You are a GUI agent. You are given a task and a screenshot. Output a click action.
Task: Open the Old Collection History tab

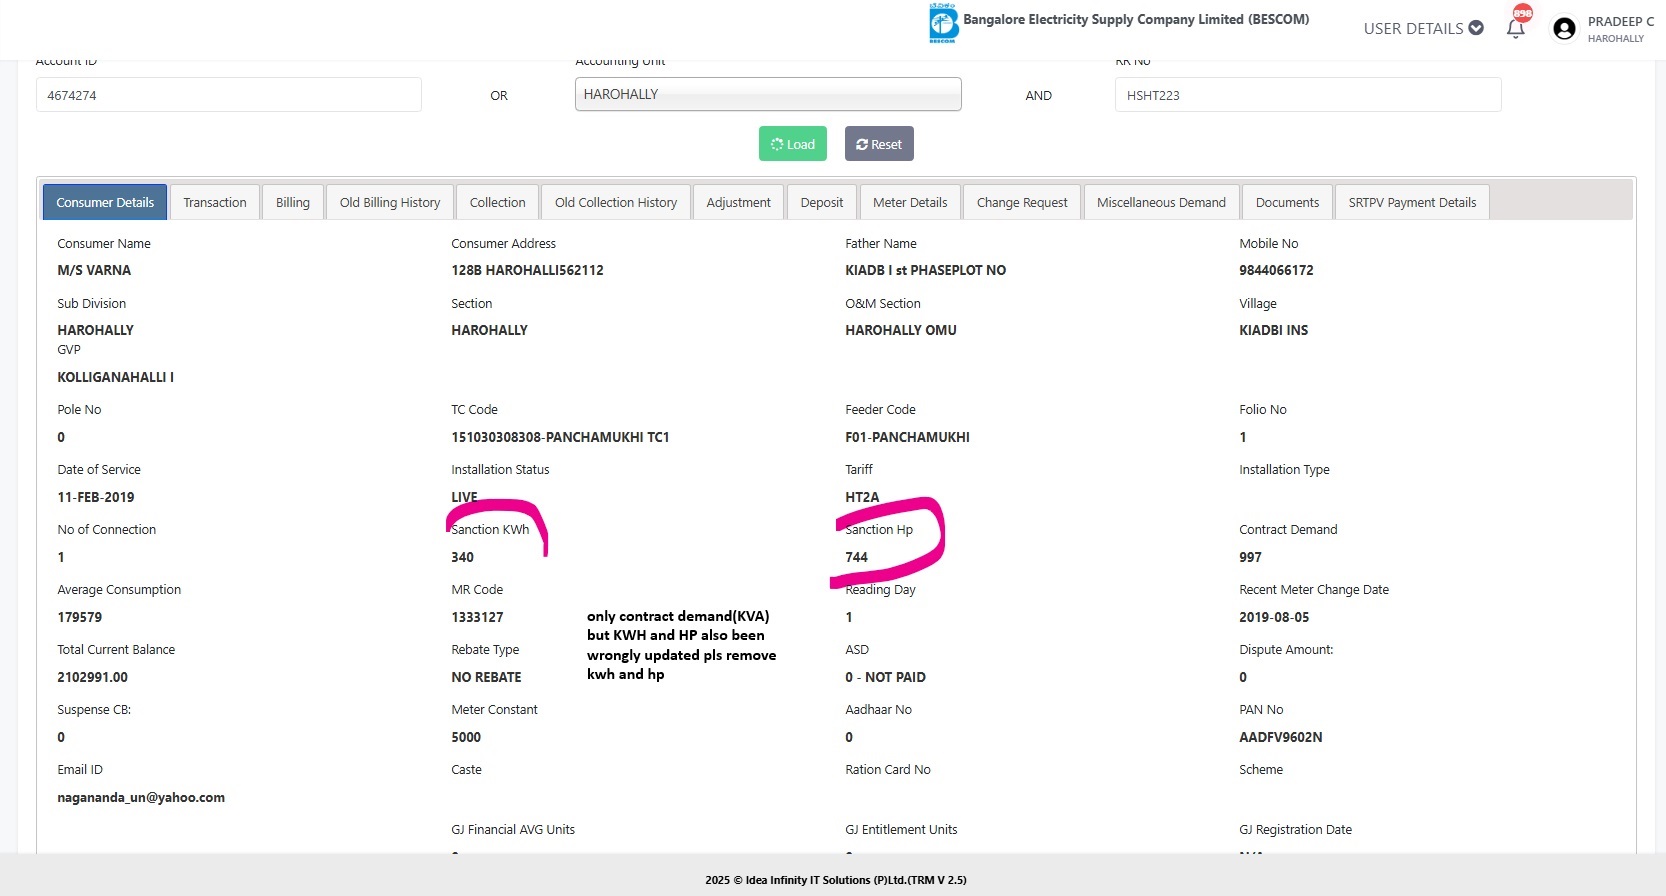(x=616, y=202)
